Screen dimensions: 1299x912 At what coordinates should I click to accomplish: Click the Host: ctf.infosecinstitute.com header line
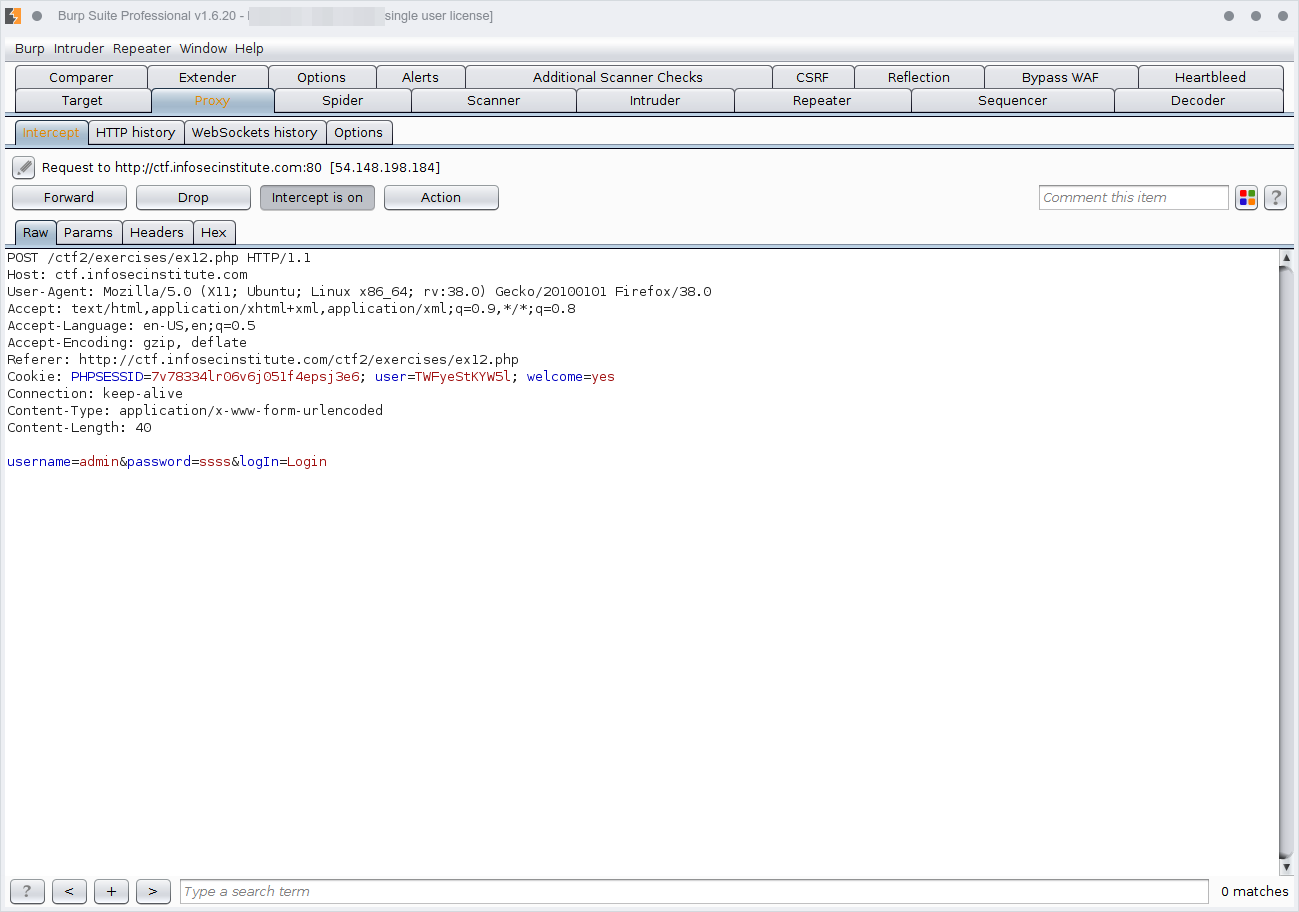(x=127, y=275)
